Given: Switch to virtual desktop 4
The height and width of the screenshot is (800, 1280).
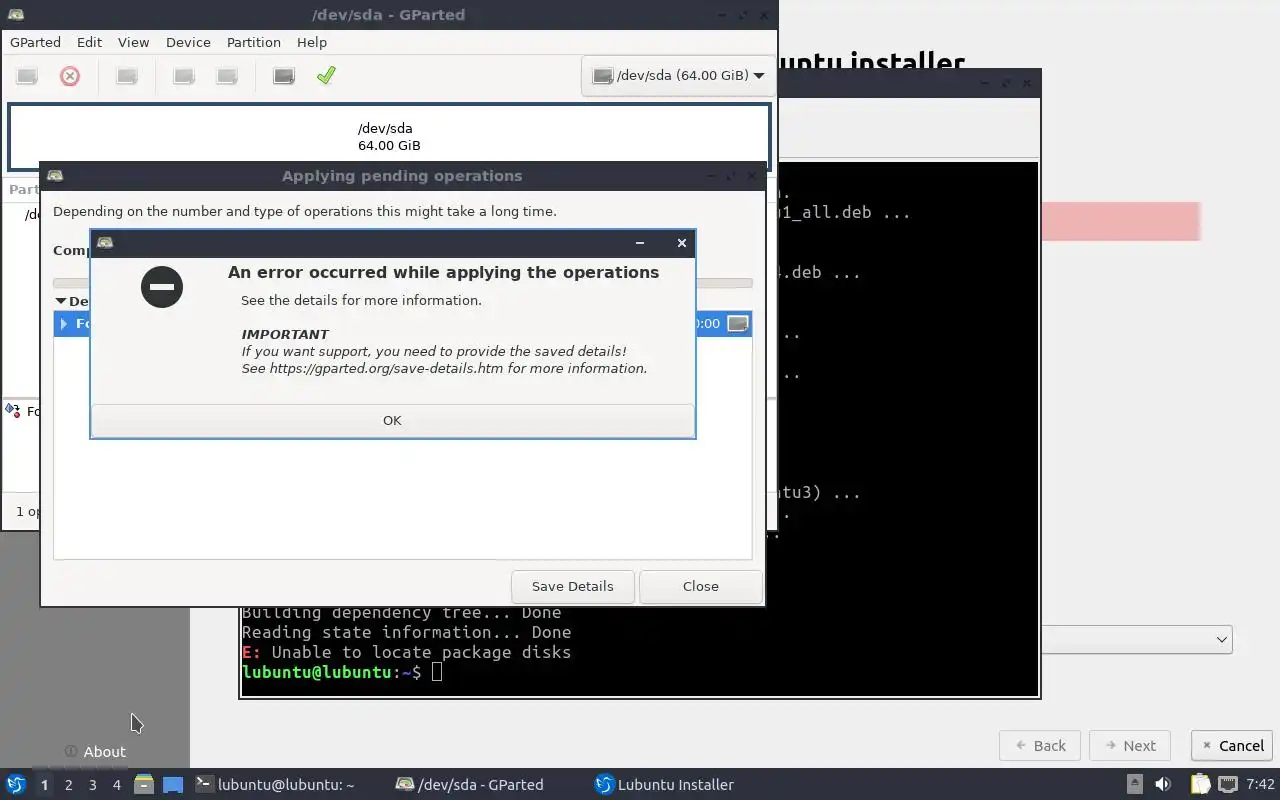Looking at the screenshot, I should coord(116,785).
